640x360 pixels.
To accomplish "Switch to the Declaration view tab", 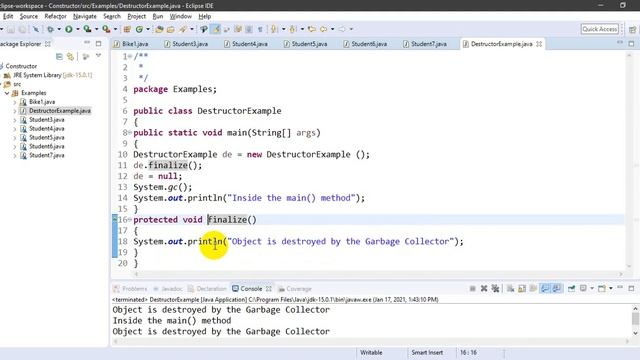I will point(207,289).
